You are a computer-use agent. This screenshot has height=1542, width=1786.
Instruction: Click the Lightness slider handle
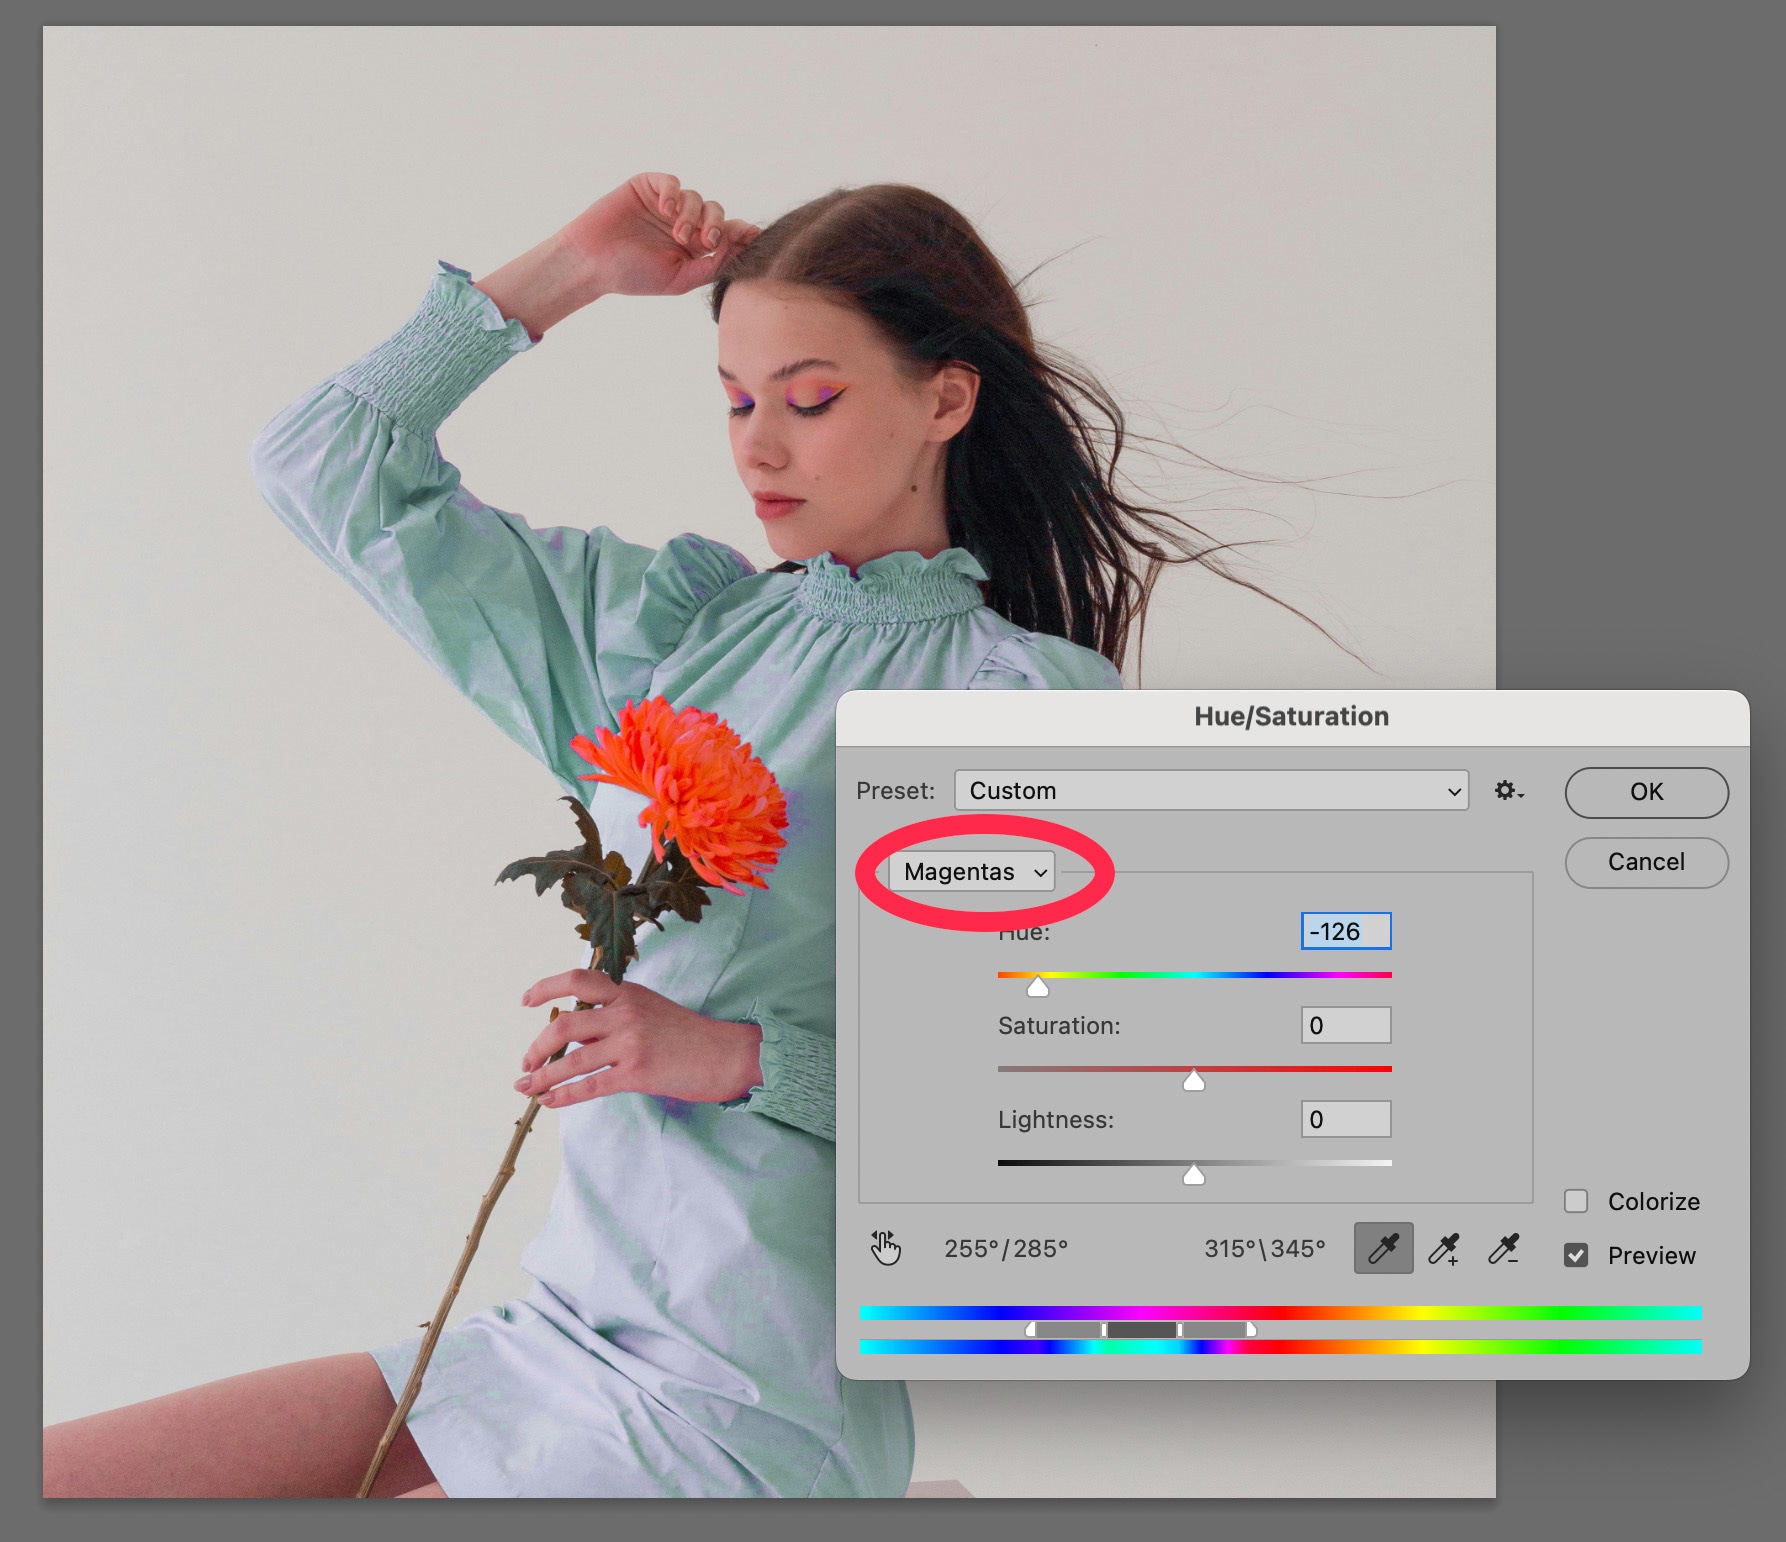coord(1194,1175)
